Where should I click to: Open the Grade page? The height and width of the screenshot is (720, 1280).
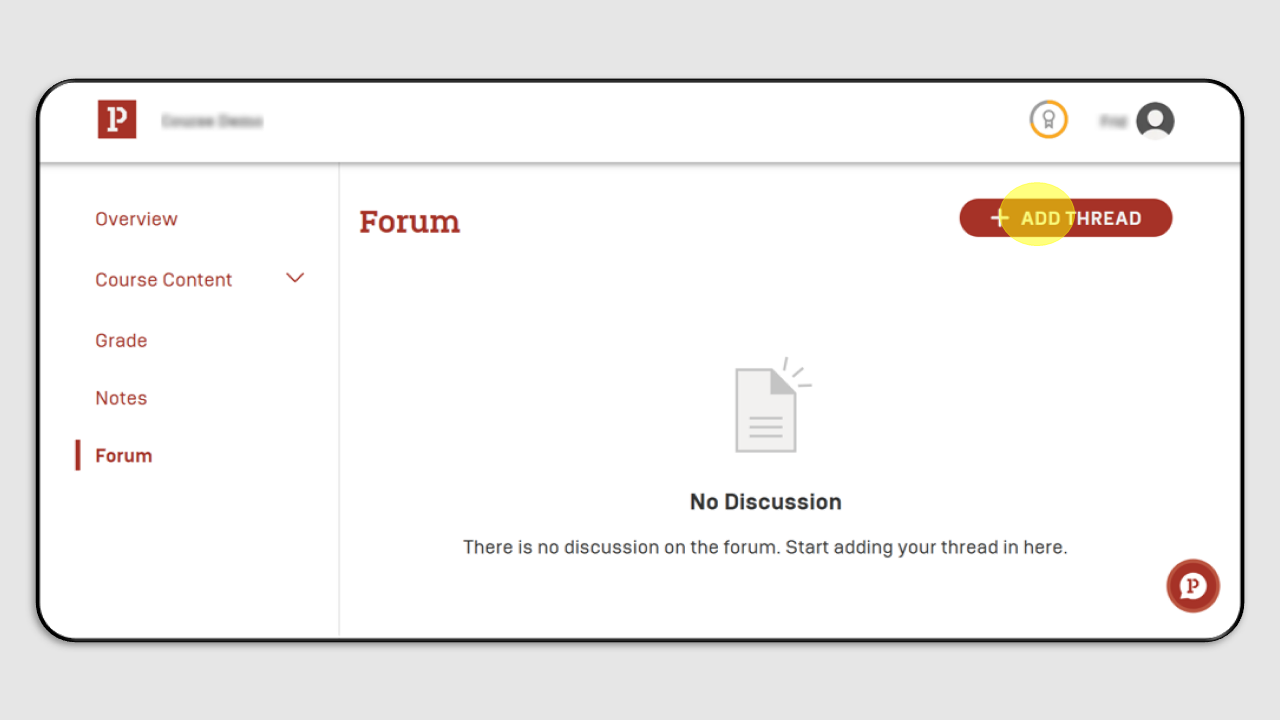121,341
